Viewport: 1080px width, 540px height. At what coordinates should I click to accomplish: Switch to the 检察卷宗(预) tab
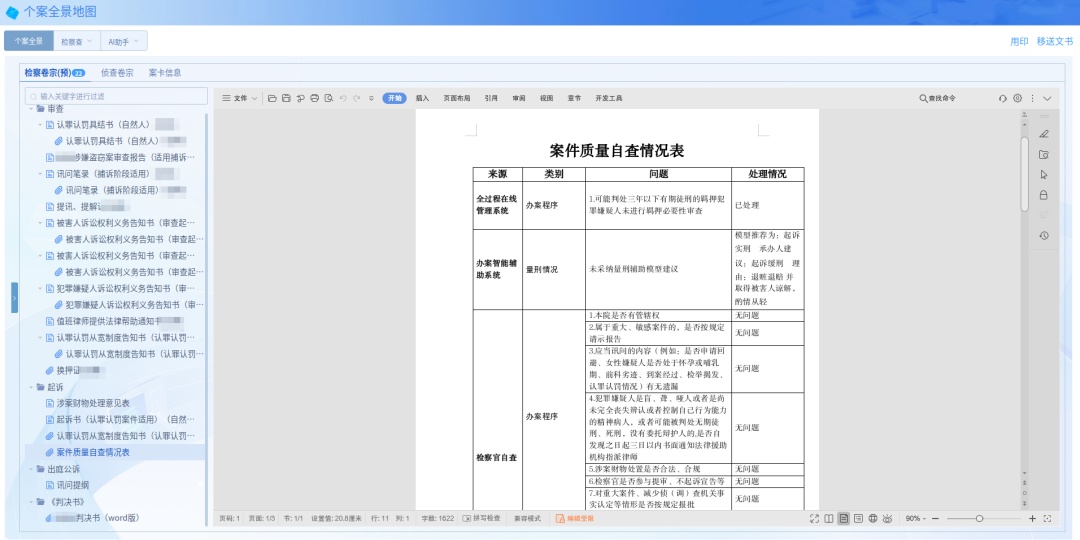(54, 72)
